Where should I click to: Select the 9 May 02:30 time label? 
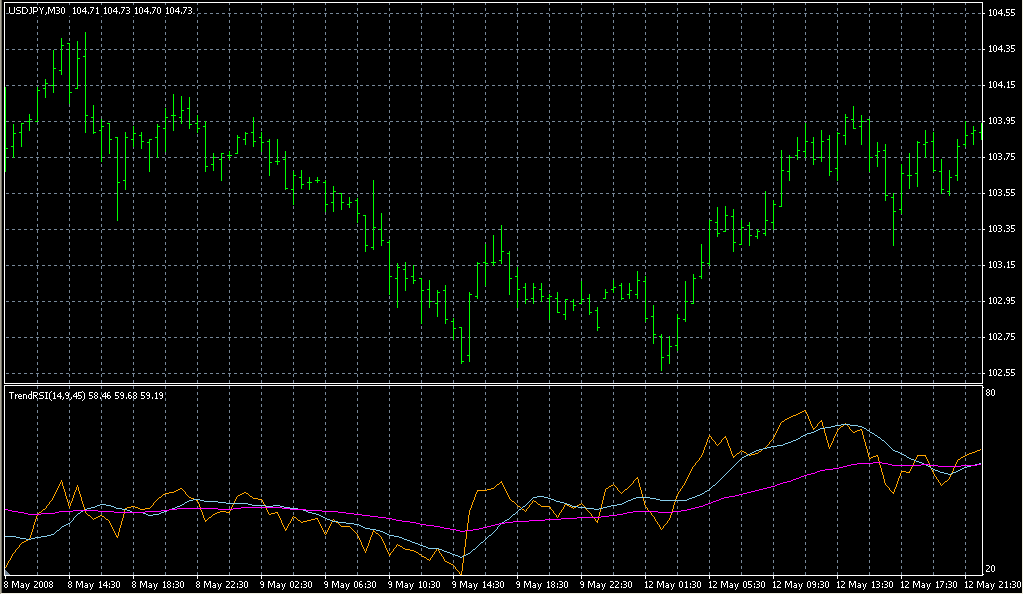(286, 584)
